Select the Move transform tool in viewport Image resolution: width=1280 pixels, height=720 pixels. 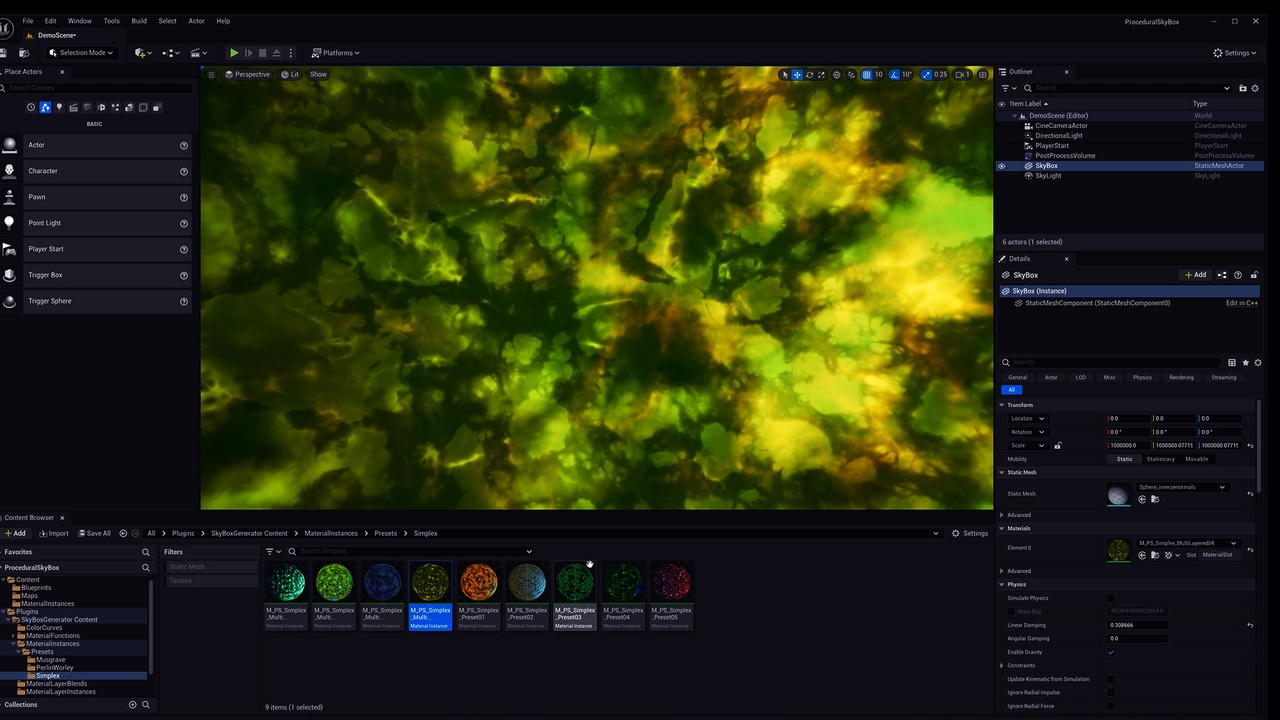click(797, 74)
